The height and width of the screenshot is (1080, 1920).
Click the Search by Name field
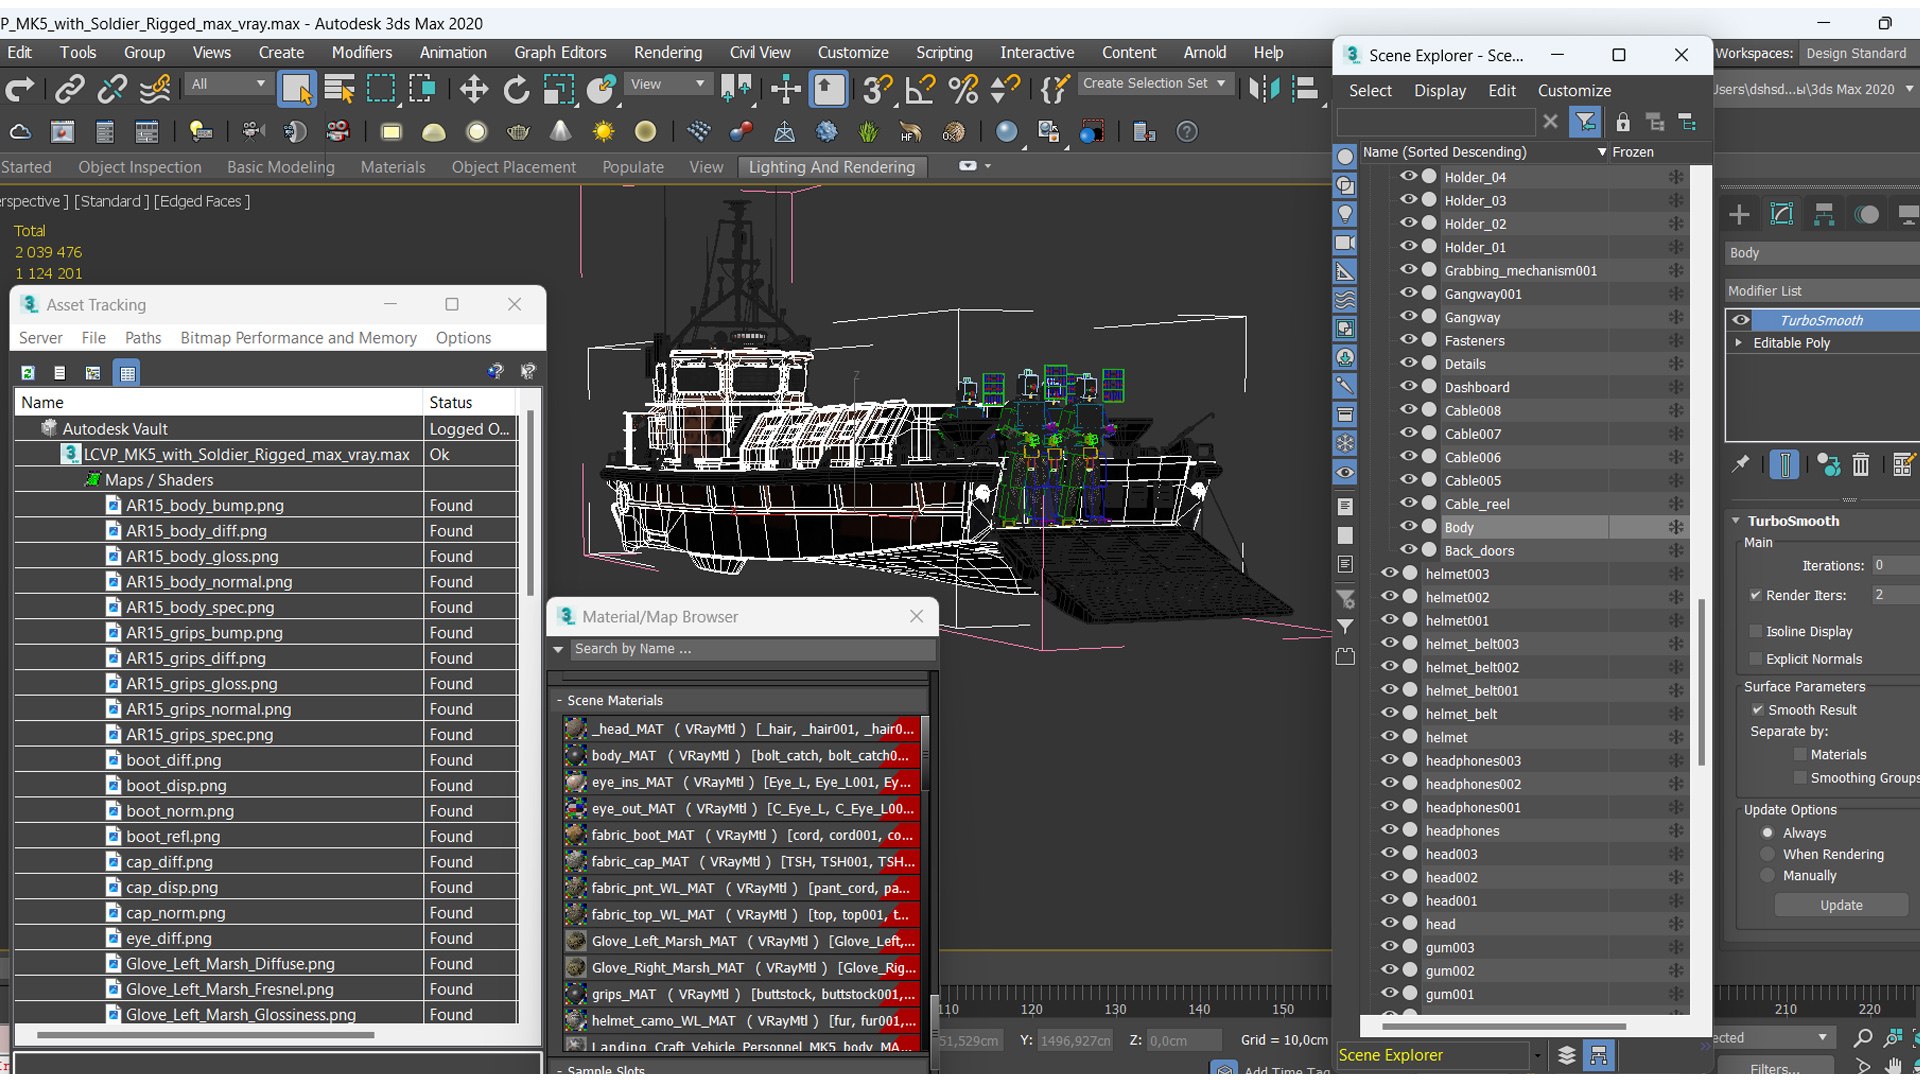[752, 649]
